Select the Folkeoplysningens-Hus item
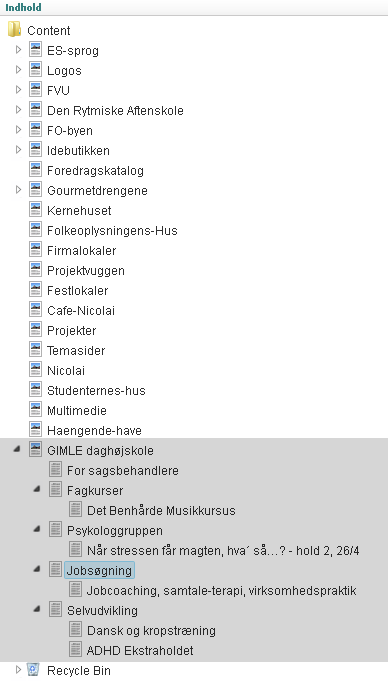The width and height of the screenshot is (388, 684). [112, 230]
